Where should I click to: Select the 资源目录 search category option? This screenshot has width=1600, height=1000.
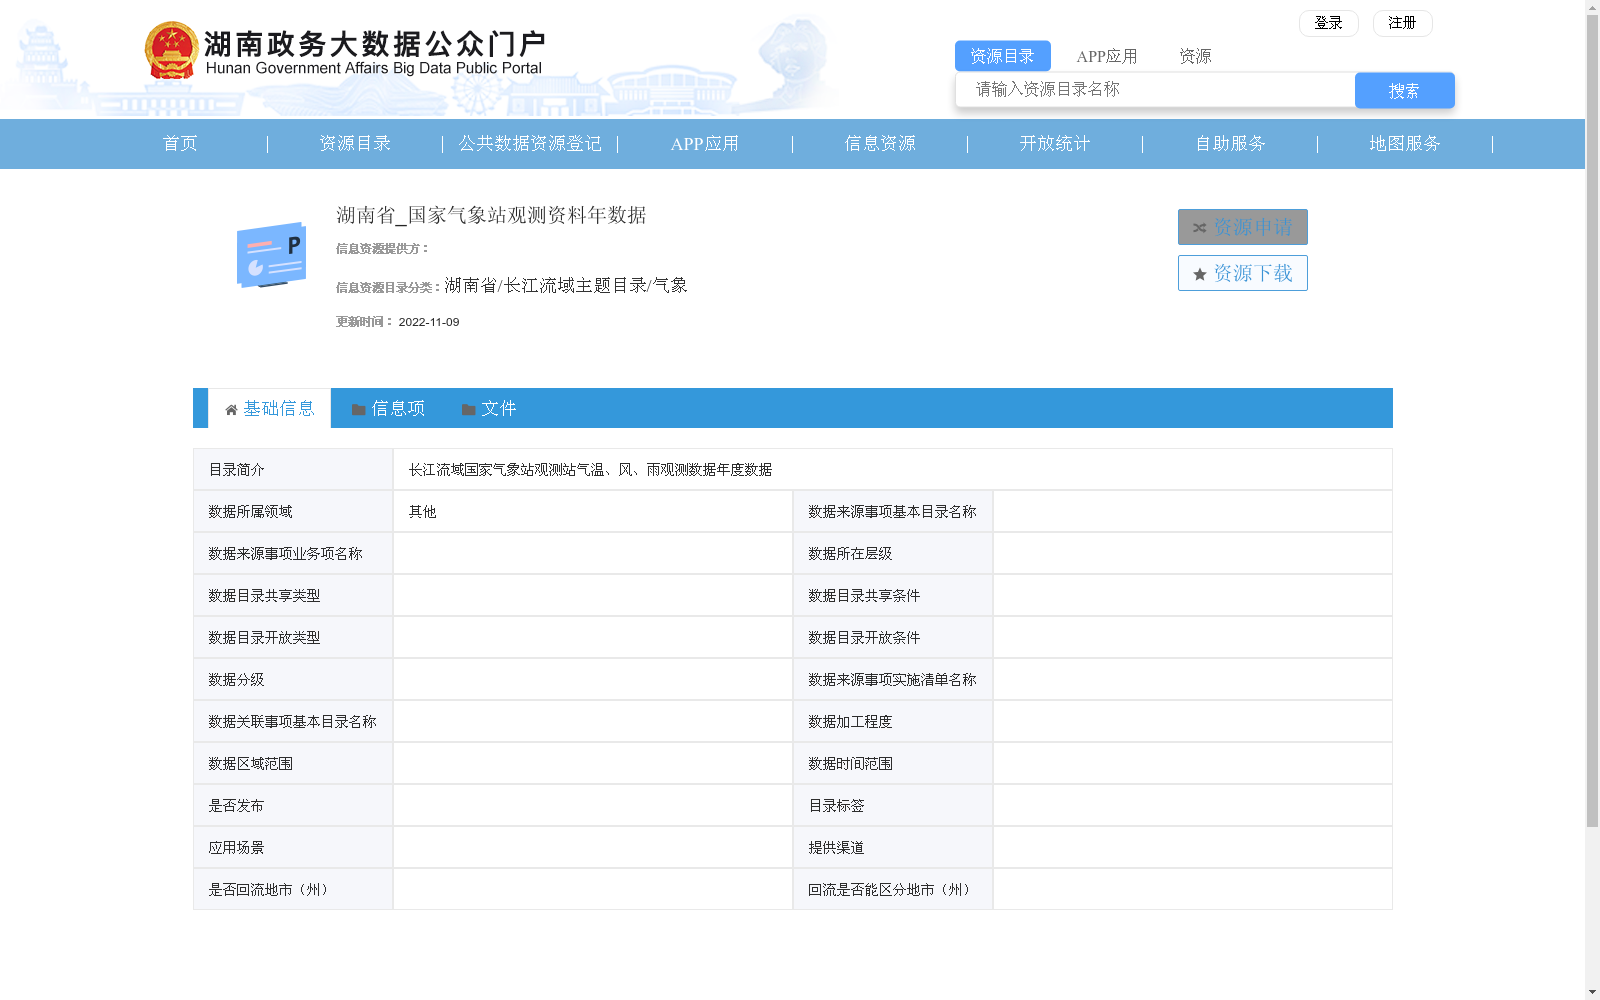pyautogui.click(x=1003, y=55)
